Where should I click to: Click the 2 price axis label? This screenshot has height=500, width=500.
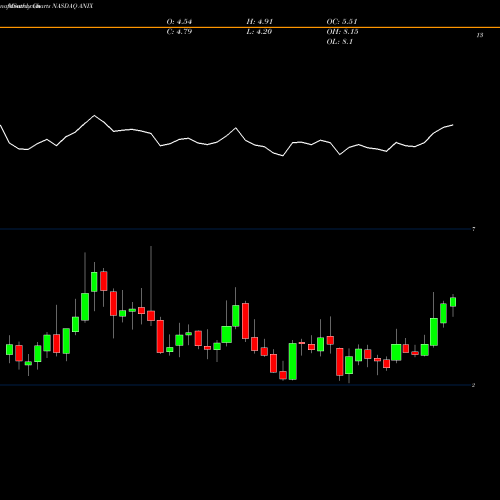[x=473, y=385]
